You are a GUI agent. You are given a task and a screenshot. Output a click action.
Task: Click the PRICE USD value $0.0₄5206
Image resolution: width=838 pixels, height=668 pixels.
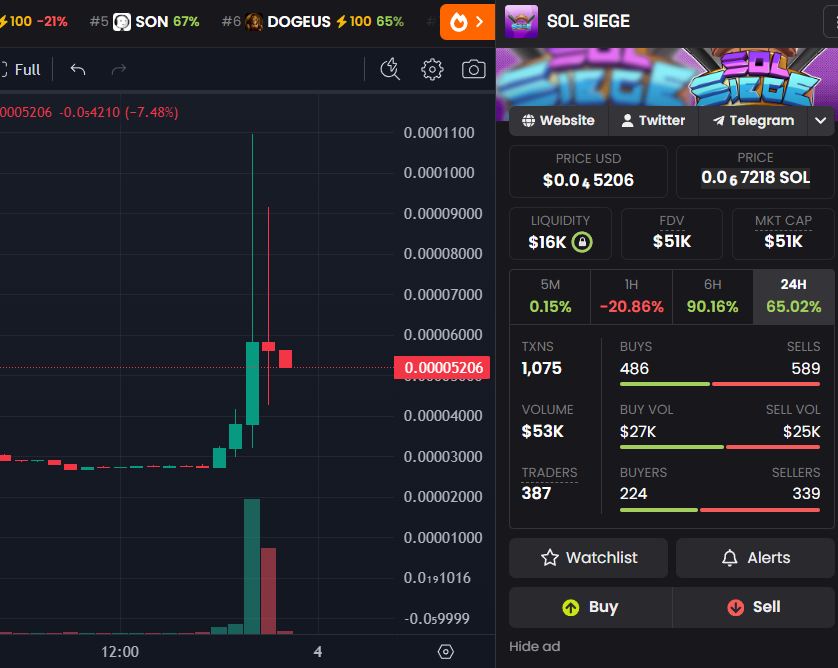click(x=588, y=181)
